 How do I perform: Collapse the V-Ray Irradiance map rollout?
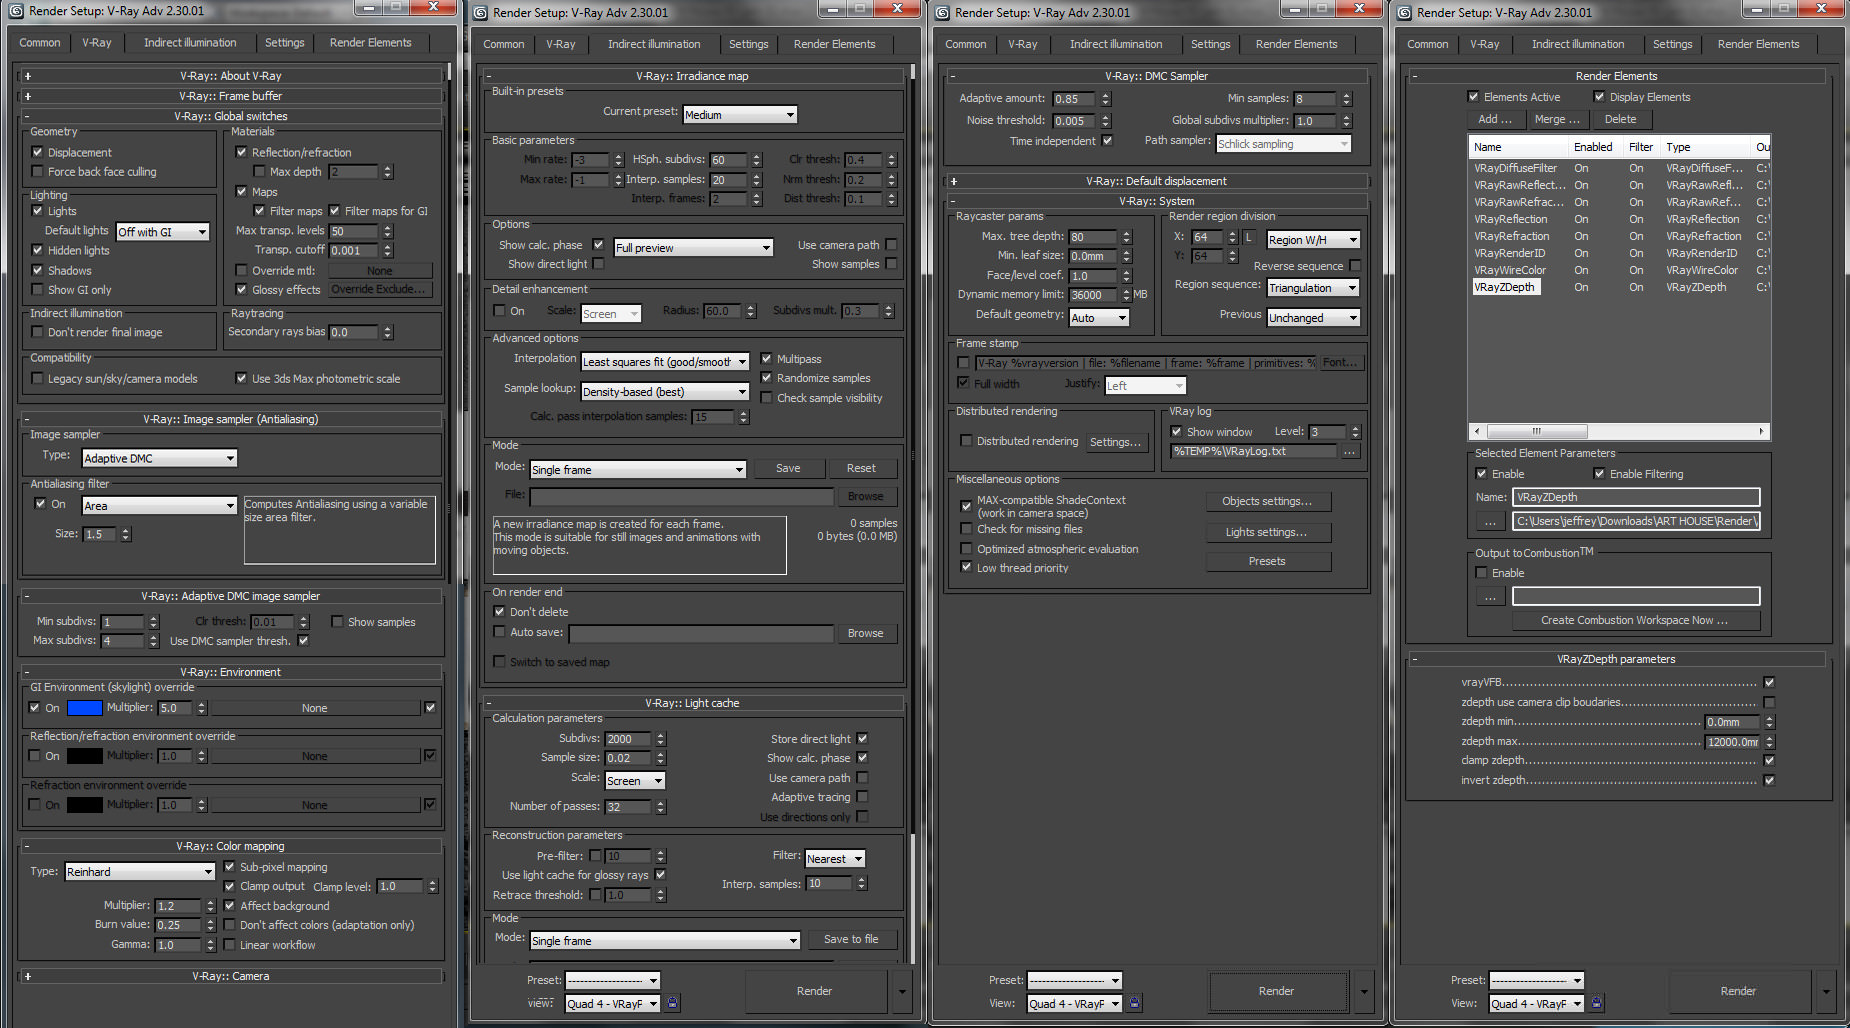(x=692, y=75)
